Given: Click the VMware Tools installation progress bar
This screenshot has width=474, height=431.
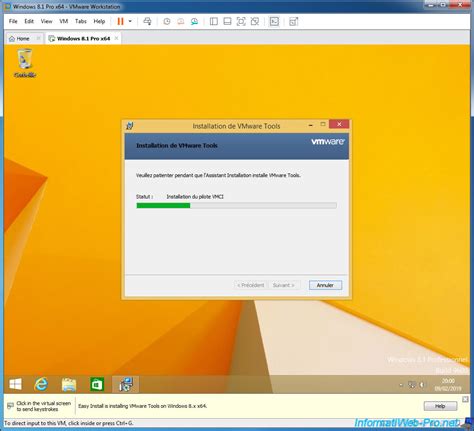Looking at the screenshot, I should [x=236, y=206].
